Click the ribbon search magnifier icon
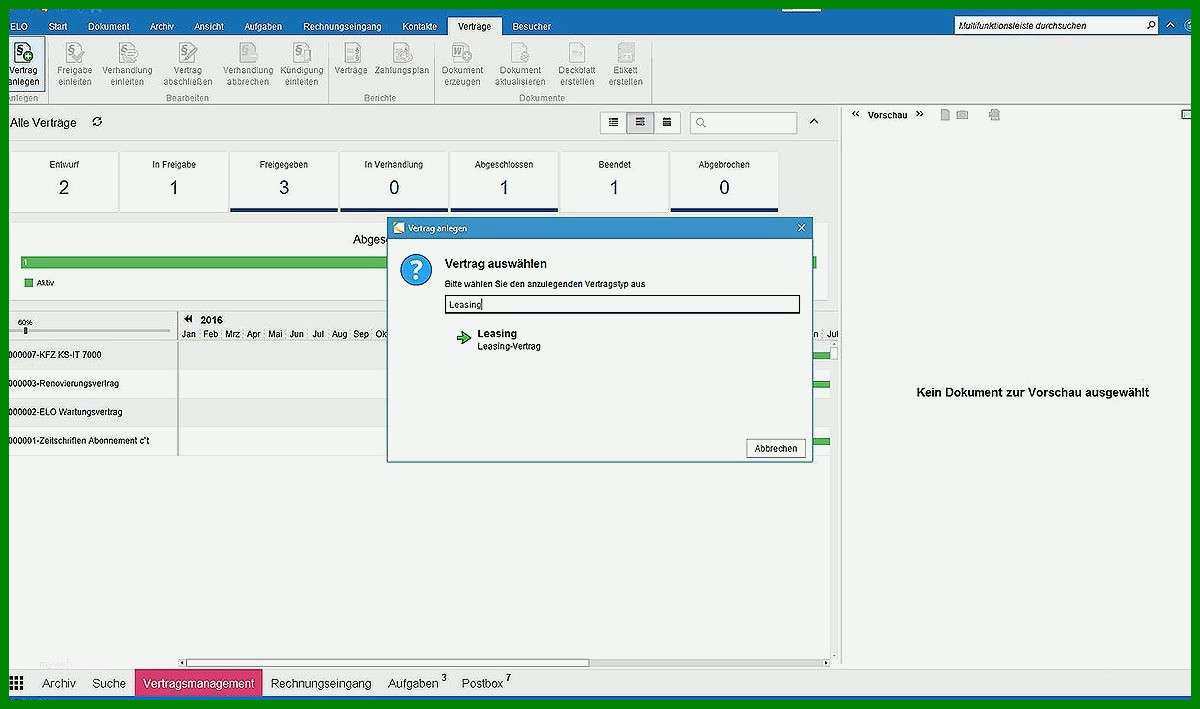 point(1151,25)
